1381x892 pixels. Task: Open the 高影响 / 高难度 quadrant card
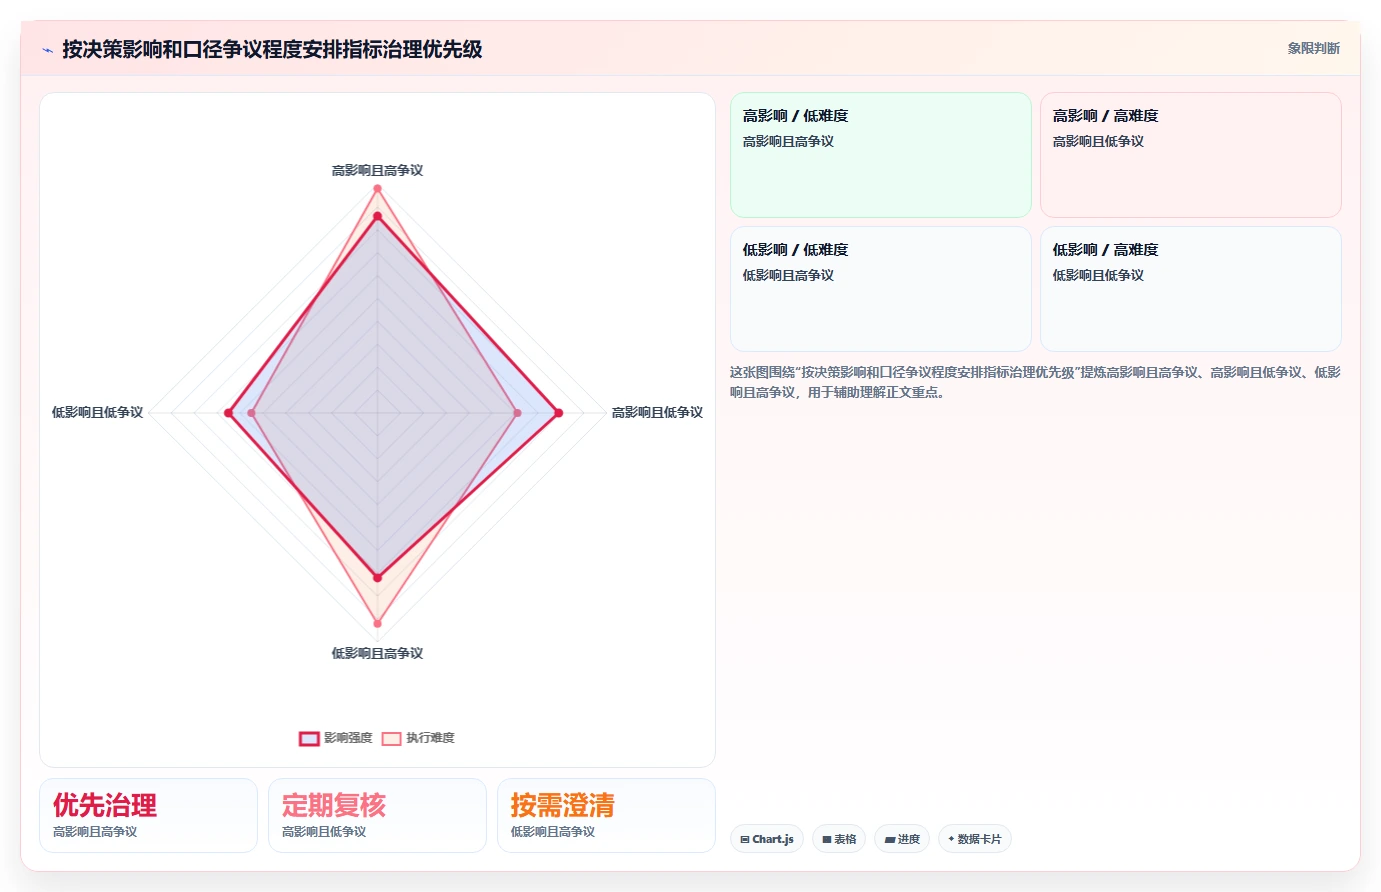point(1191,155)
